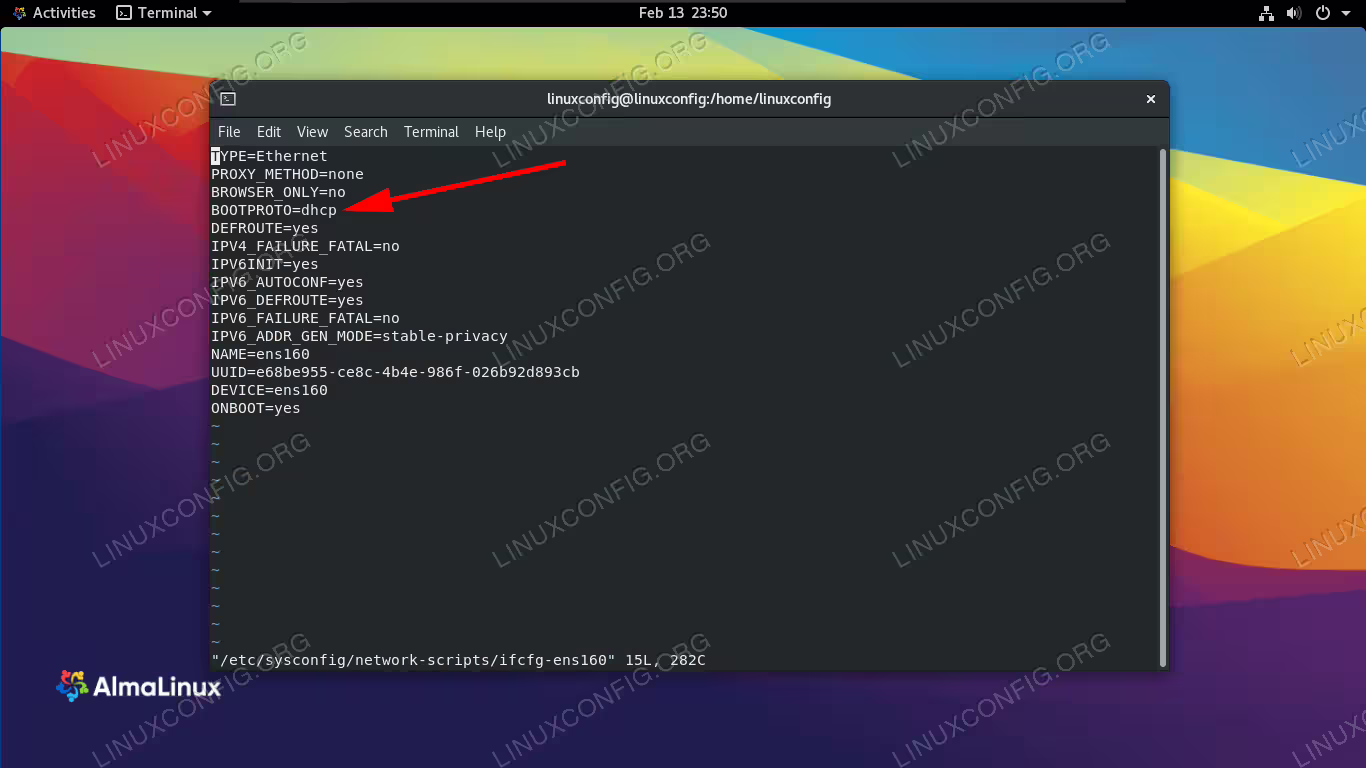This screenshot has width=1366, height=768.
Task: Click the IPV6_ADDR_GEN_MODE=stable-privacy line
Action: [x=359, y=336]
